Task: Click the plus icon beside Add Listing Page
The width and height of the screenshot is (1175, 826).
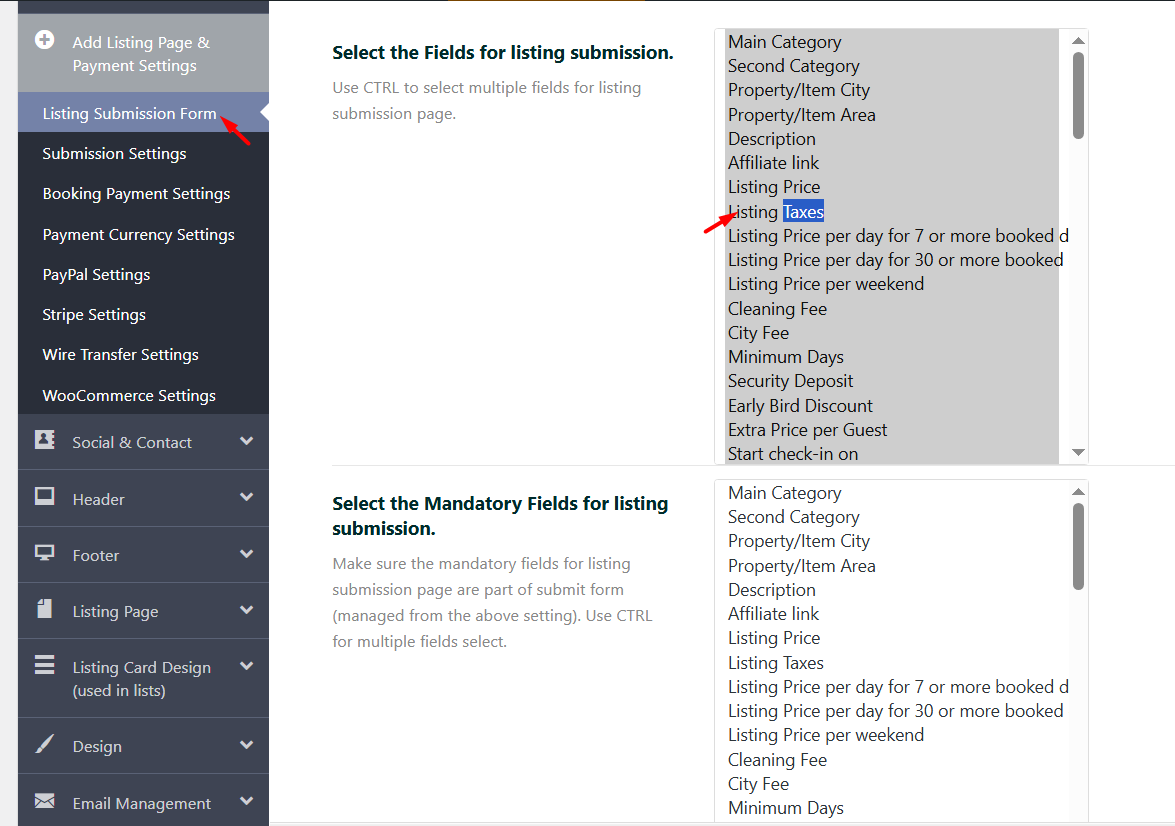Action: (44, 41)
